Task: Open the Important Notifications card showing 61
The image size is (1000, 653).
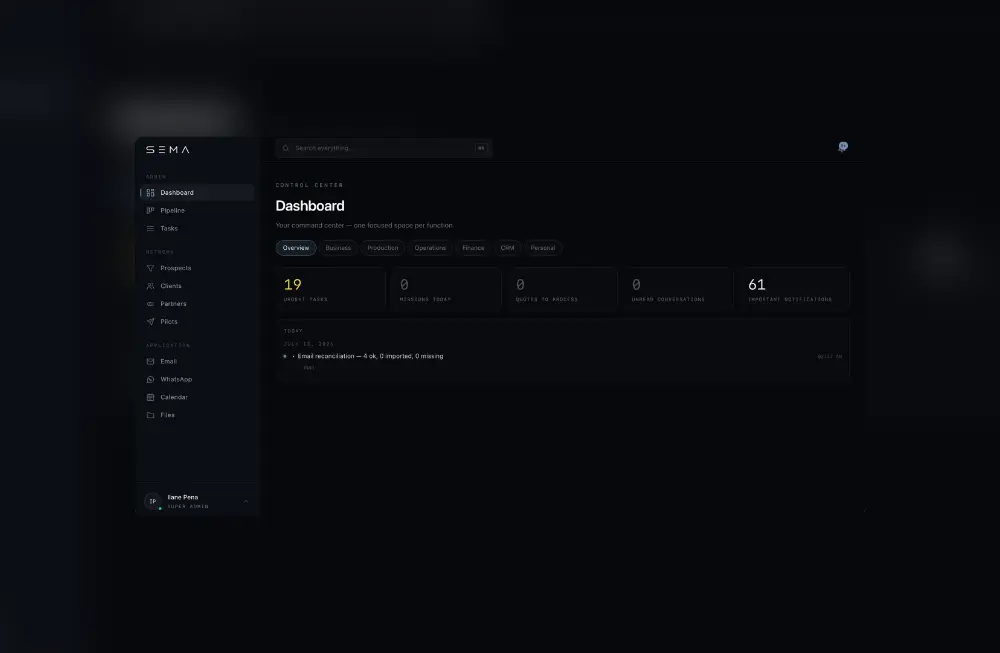Action: [795, 290]
